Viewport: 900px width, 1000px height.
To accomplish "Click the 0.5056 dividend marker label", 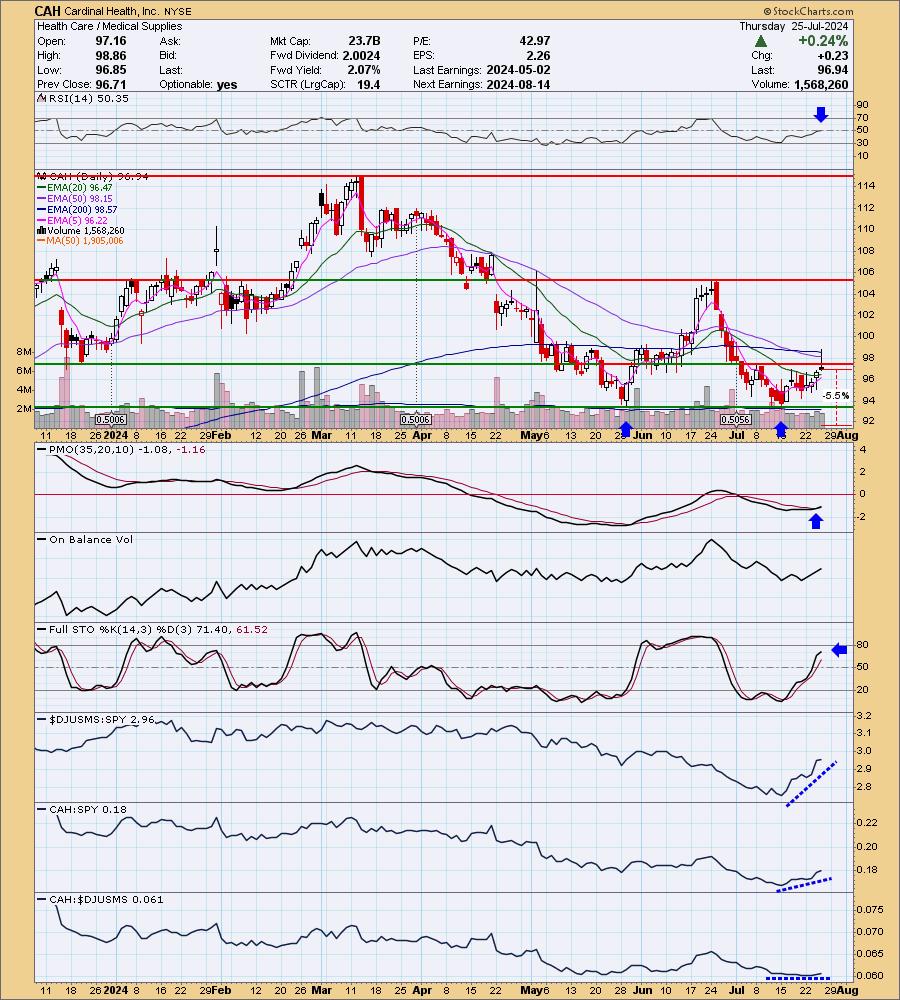I will [x=735, y=420].
